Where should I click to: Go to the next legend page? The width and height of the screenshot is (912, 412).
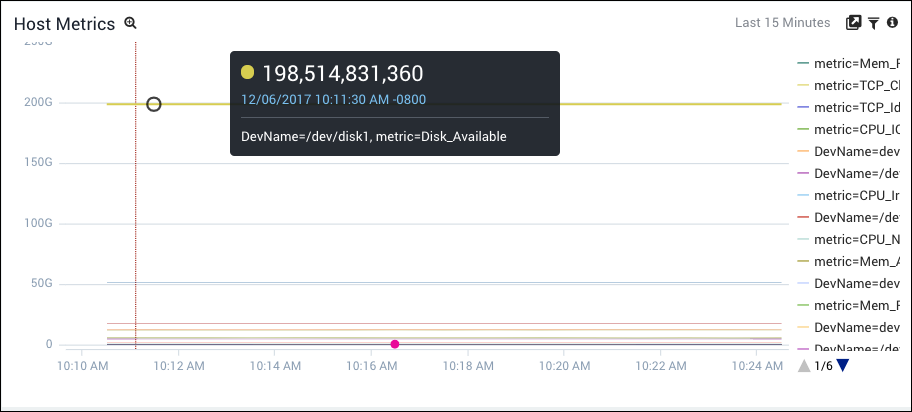tap(842, 366)
